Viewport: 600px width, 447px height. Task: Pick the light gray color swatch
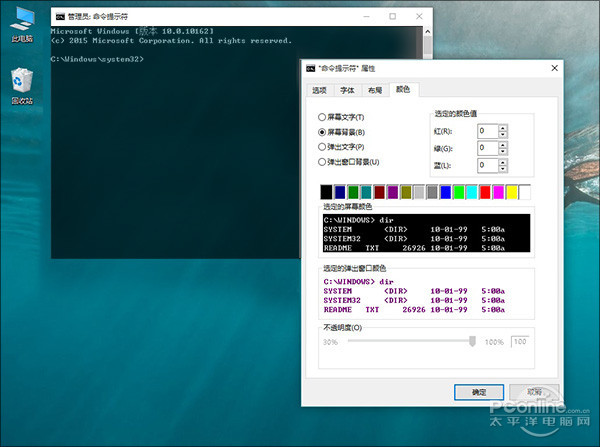tap(419, 192)
